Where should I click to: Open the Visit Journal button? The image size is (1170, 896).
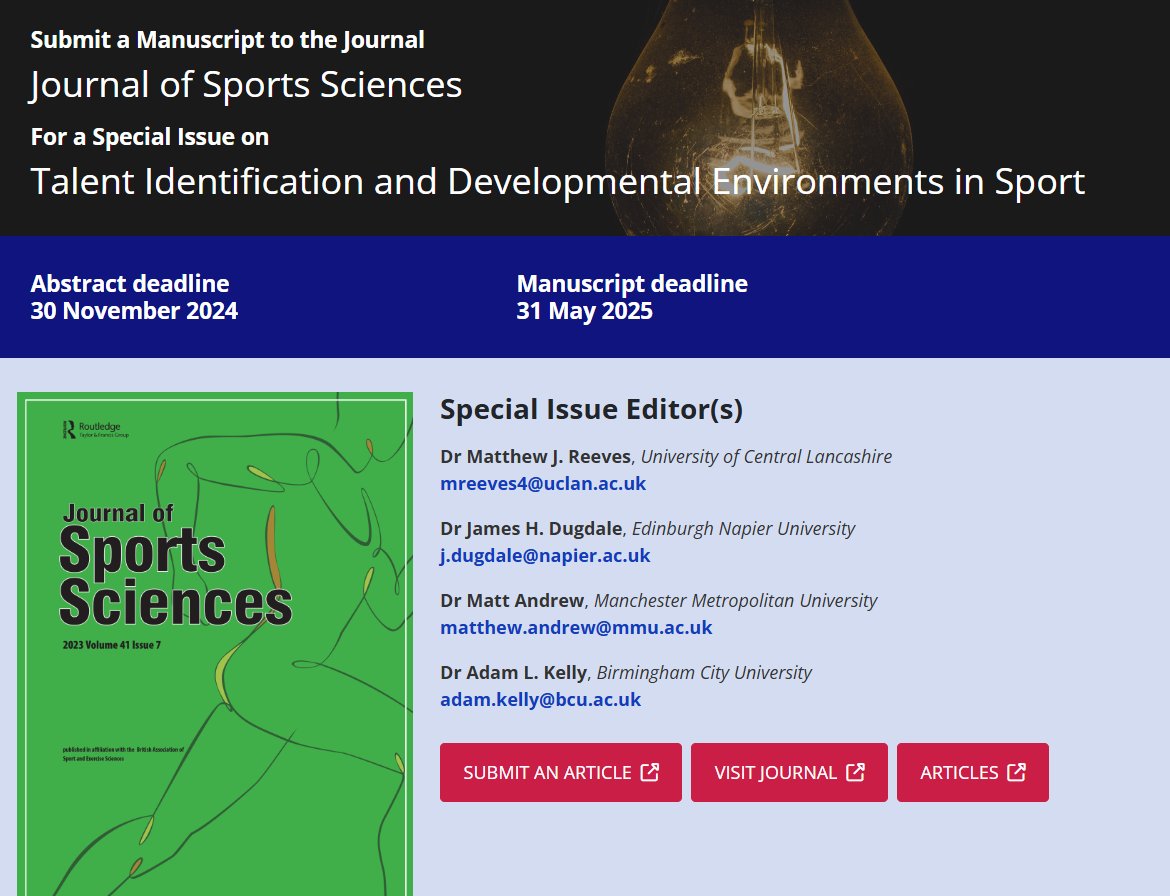(x=789, y=772)
